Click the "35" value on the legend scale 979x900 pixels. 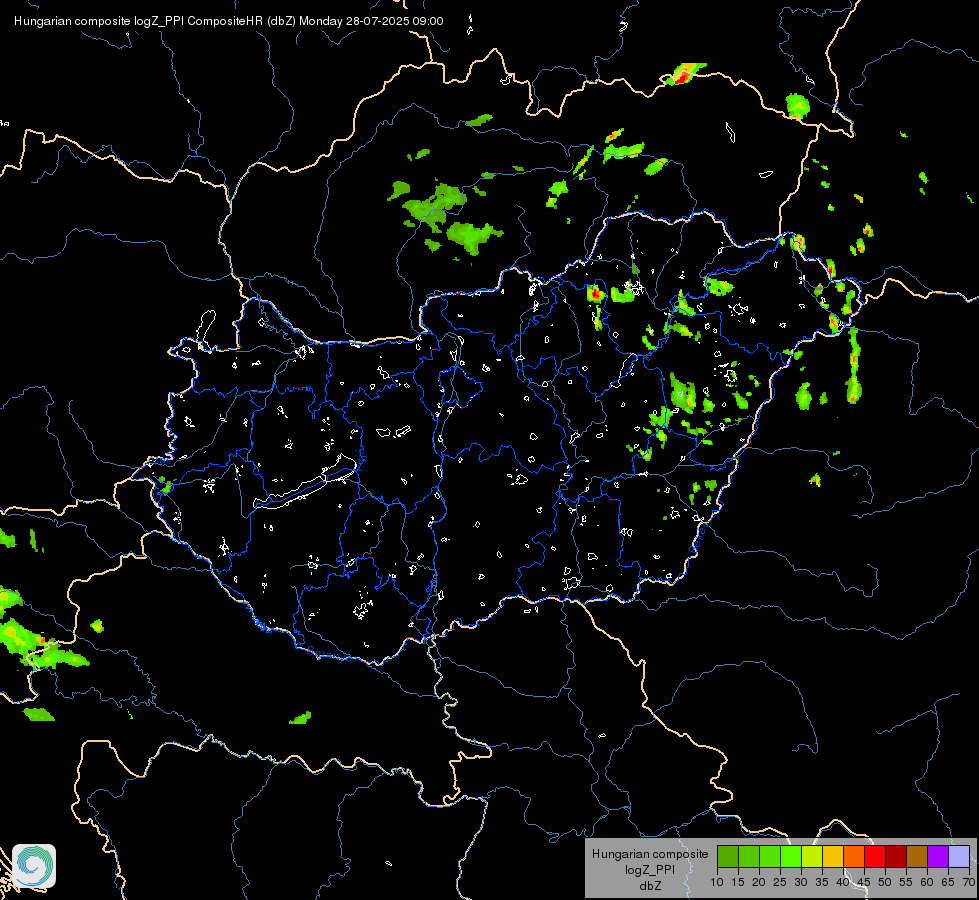pos(822,882)
